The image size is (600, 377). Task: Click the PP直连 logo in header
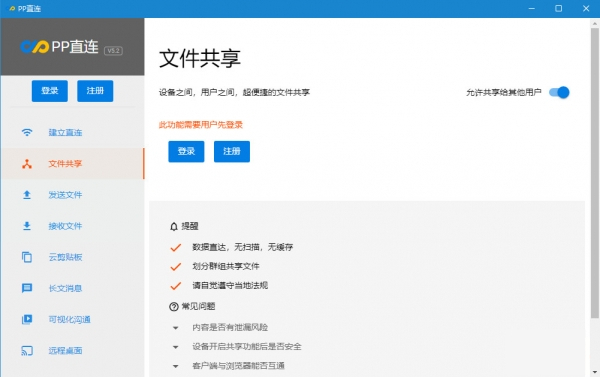pyautogui.click(x=59, y=47)
